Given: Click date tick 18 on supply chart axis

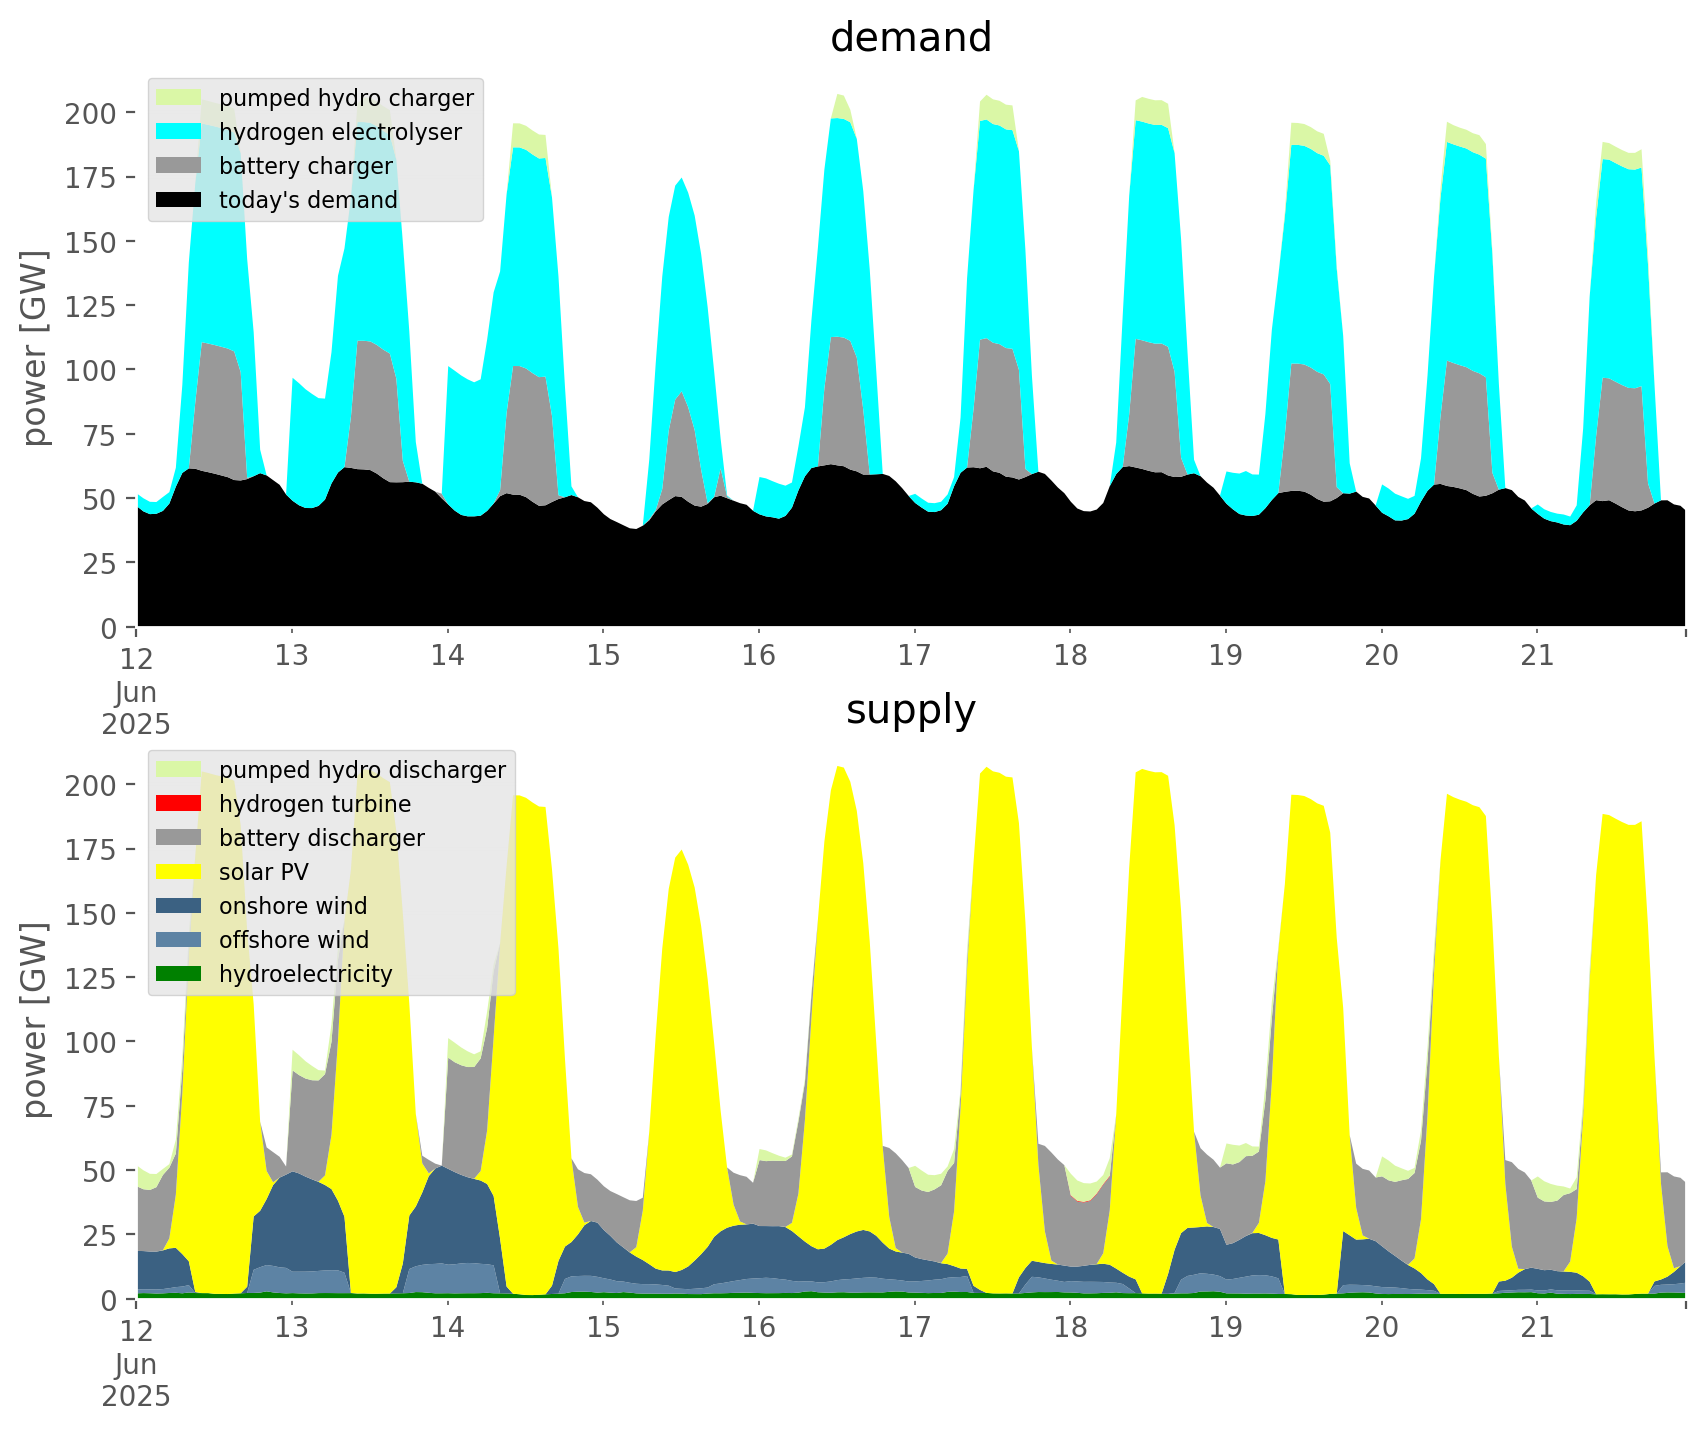Looking at the screenshot, I should pos(1070,1328).
